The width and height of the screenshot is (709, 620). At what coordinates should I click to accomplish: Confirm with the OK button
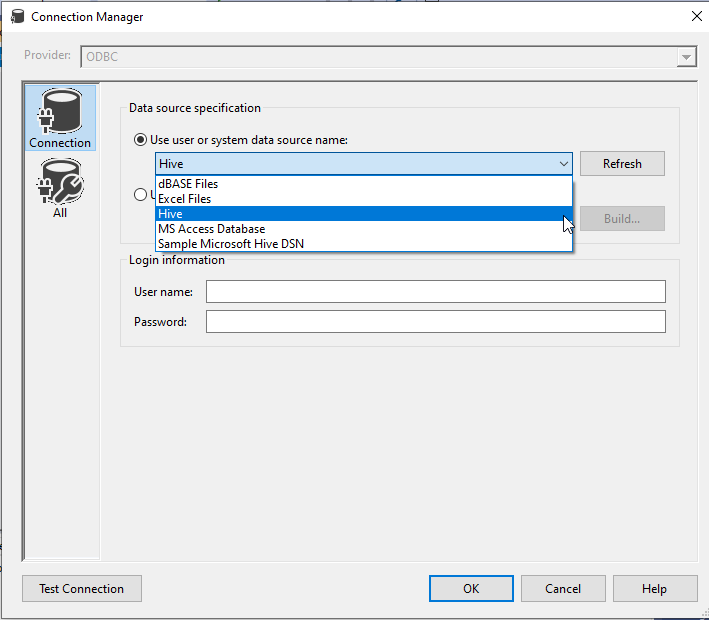(x=471, y=589)
